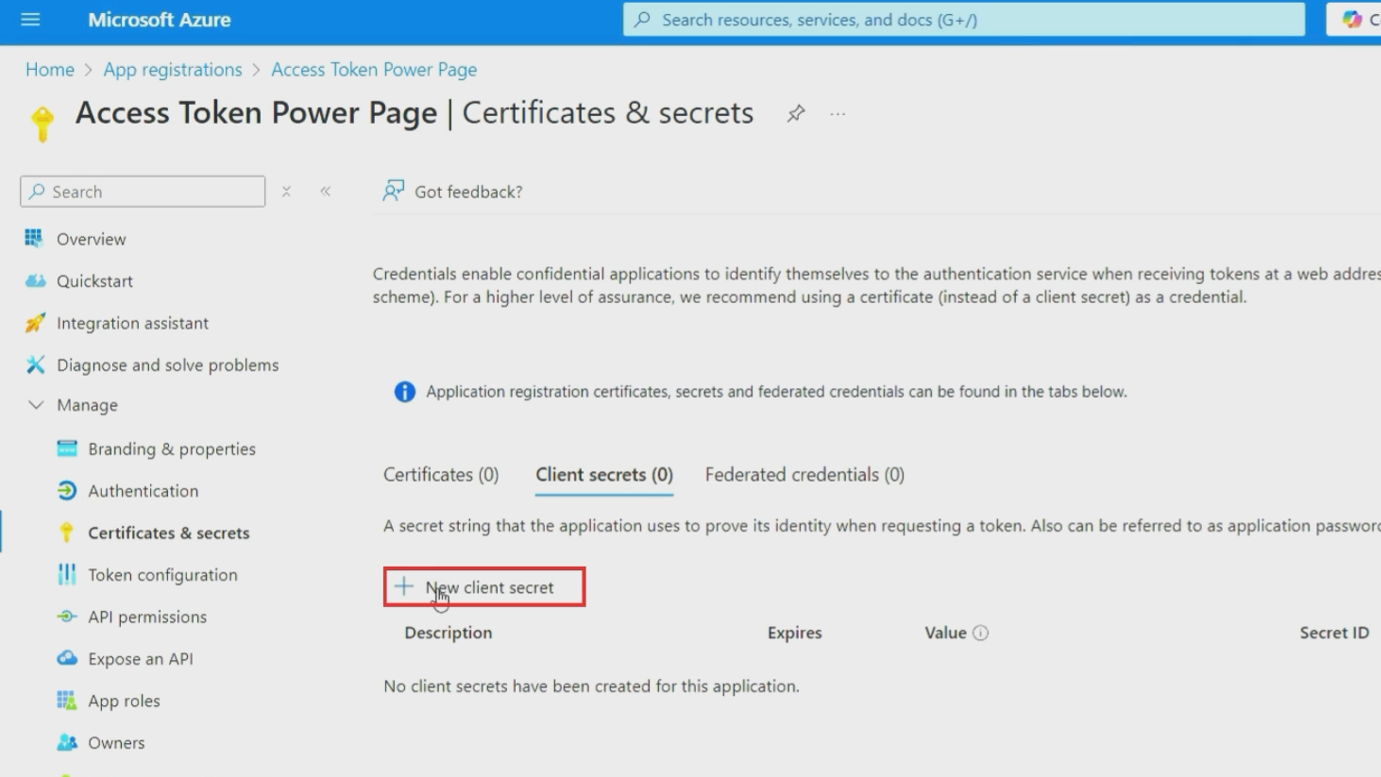Open API permissions page
Viewport: 1381px width, 777px height.
(147, 617)
